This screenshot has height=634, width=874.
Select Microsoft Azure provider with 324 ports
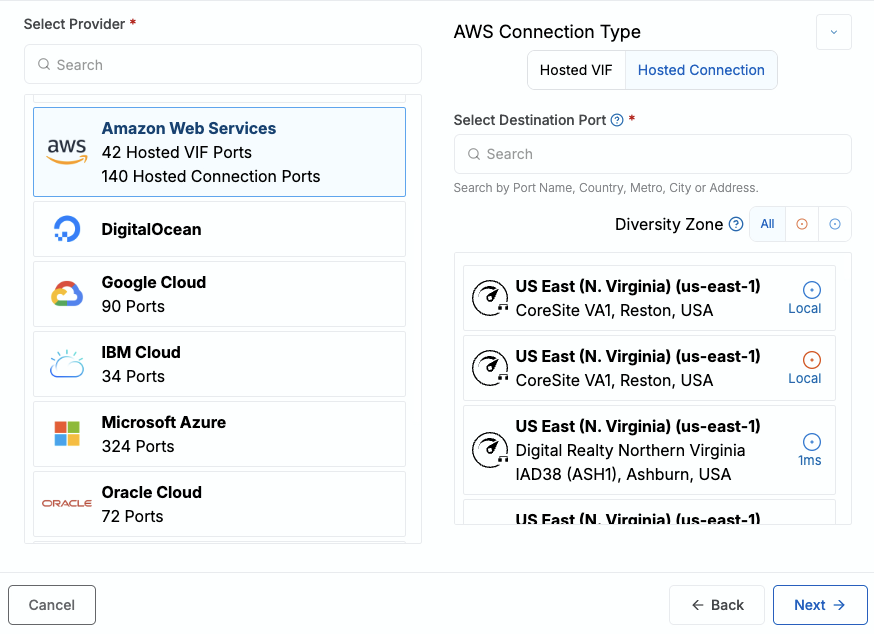click(x=220, y=434)
